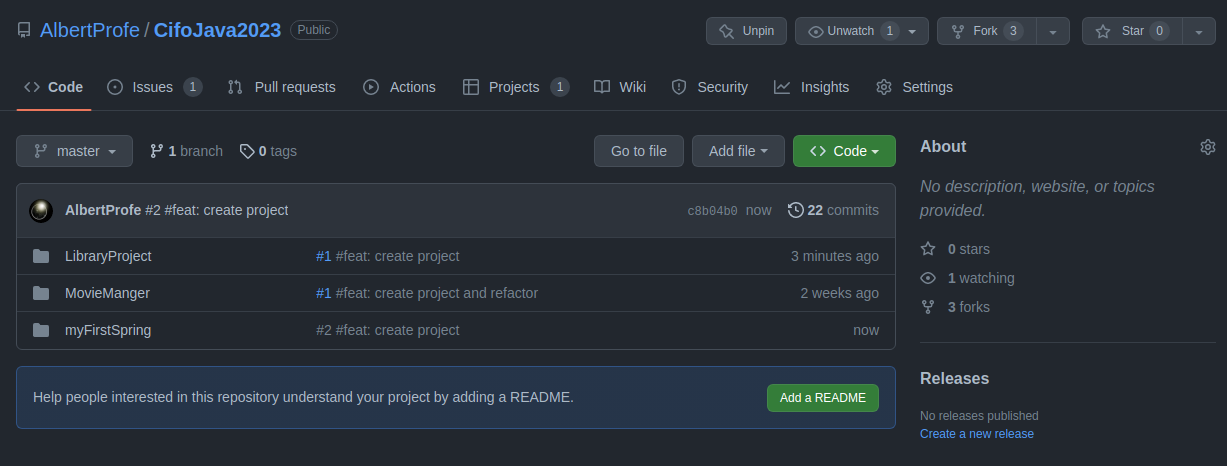Click the Unpin button
This screenshot has width=1227, height=466.
tap(747, 31)
